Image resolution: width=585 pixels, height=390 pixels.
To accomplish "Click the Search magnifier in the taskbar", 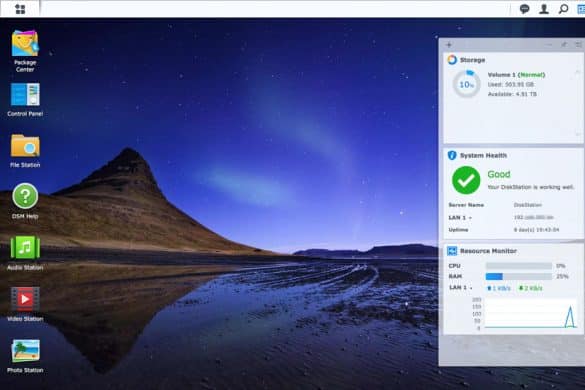I will tap(563, 9).
